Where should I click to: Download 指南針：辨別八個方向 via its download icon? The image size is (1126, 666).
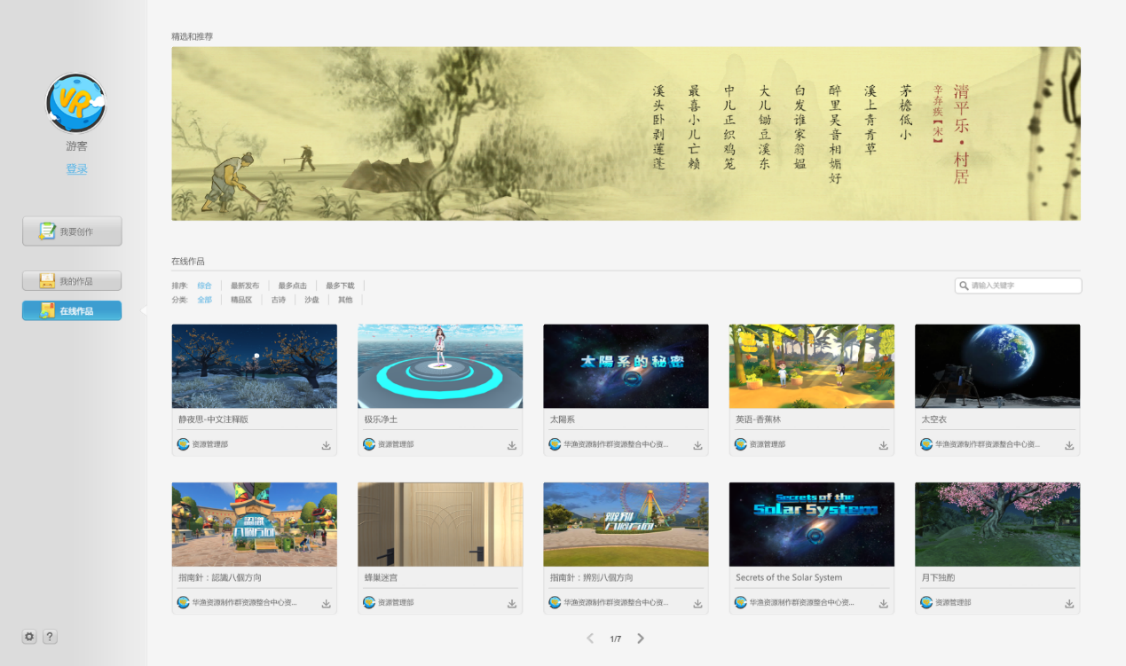pyautogui.click(x=697, y=603)
